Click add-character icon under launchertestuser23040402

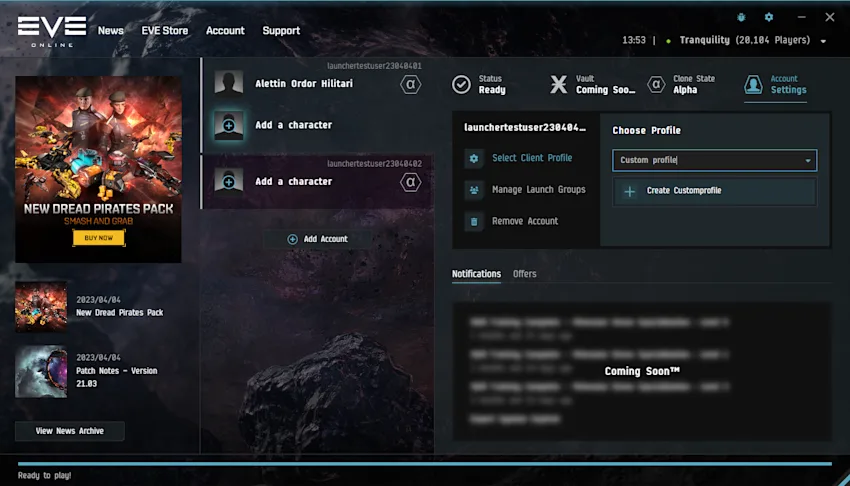coord(229,182)
